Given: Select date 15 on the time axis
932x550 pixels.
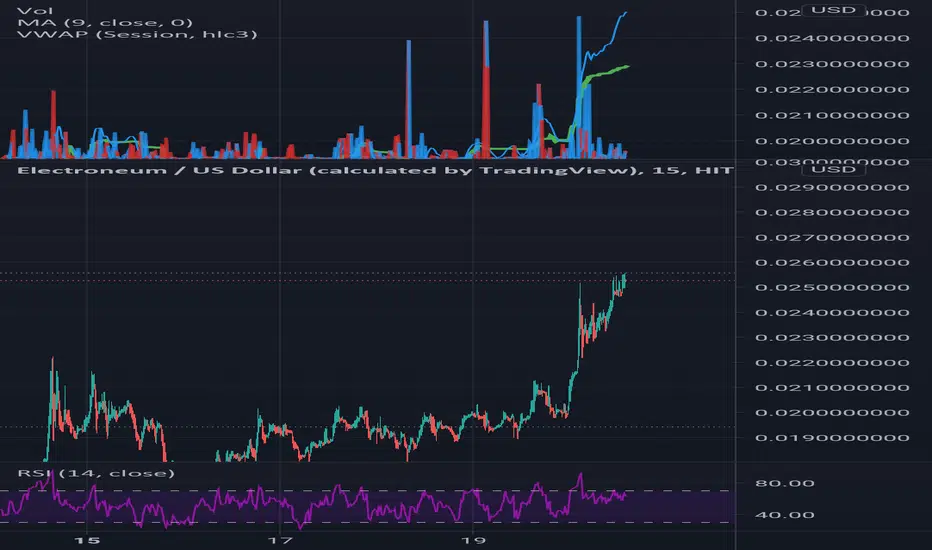Looking at the screenshot, I should [x=87, y=540].
